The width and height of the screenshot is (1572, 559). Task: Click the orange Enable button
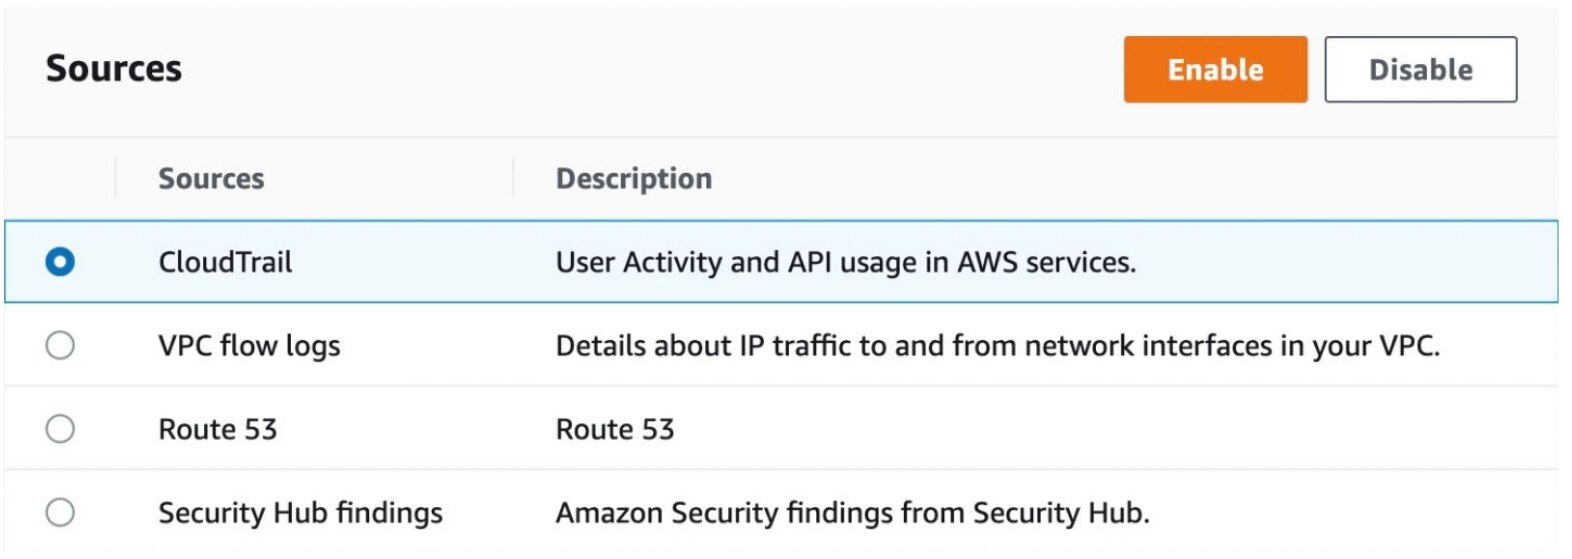(1214, 70)
